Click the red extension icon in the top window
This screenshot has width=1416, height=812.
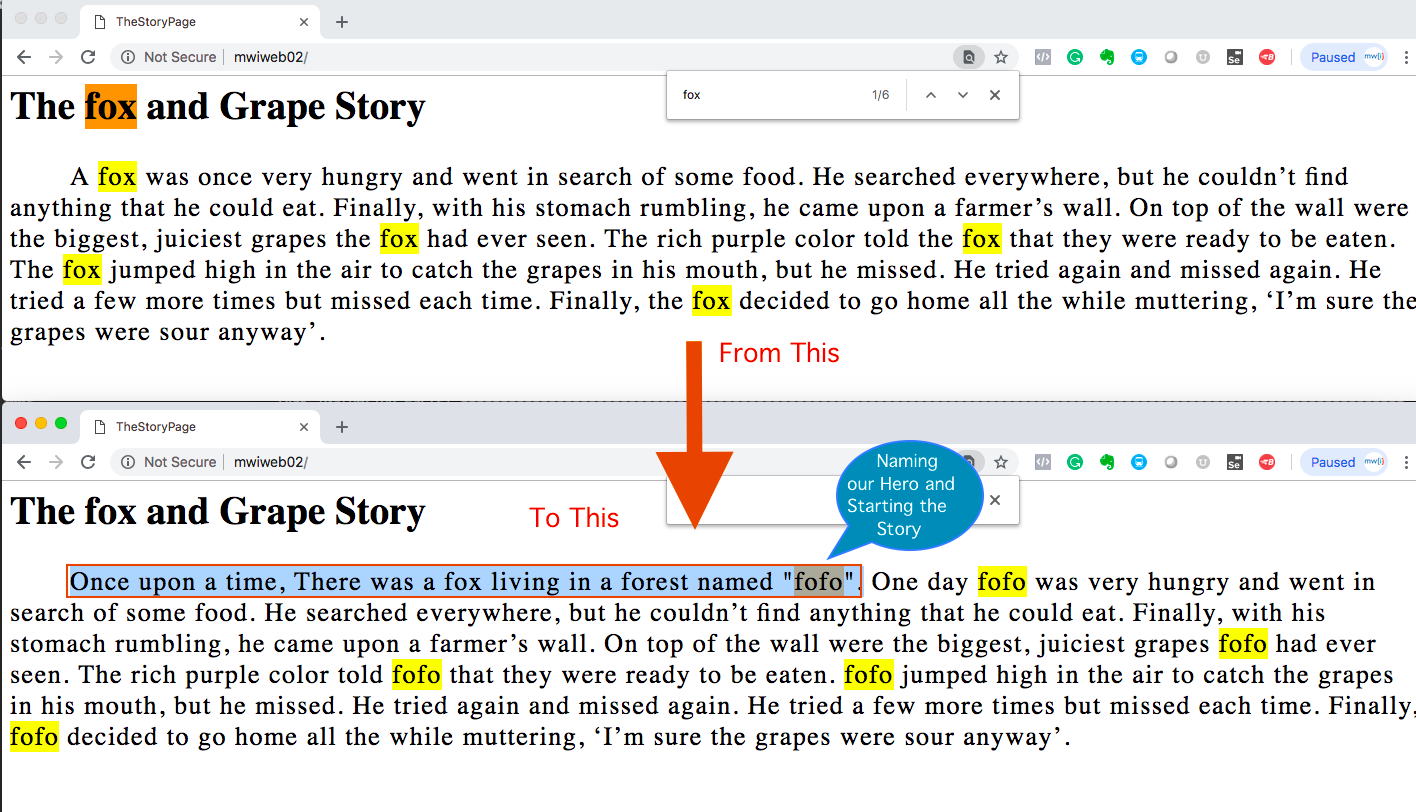pyautogui.click(x=1267, y=57)
